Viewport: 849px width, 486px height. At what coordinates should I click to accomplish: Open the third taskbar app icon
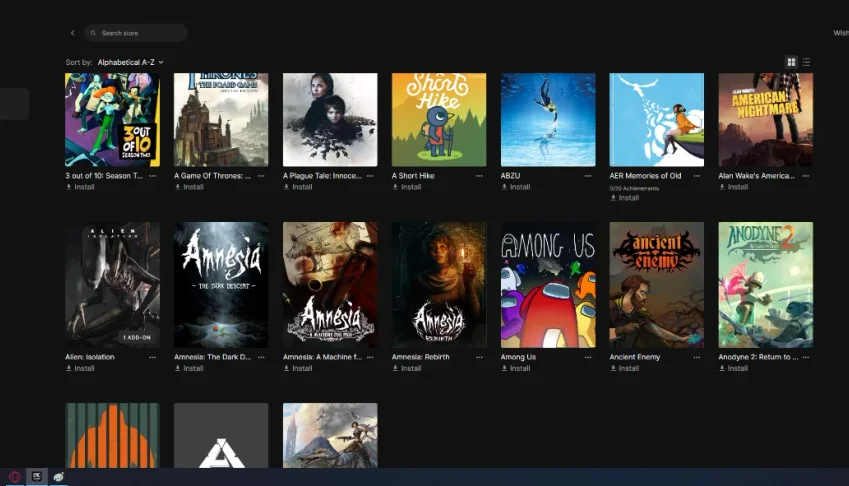click(x=58, y=477)
